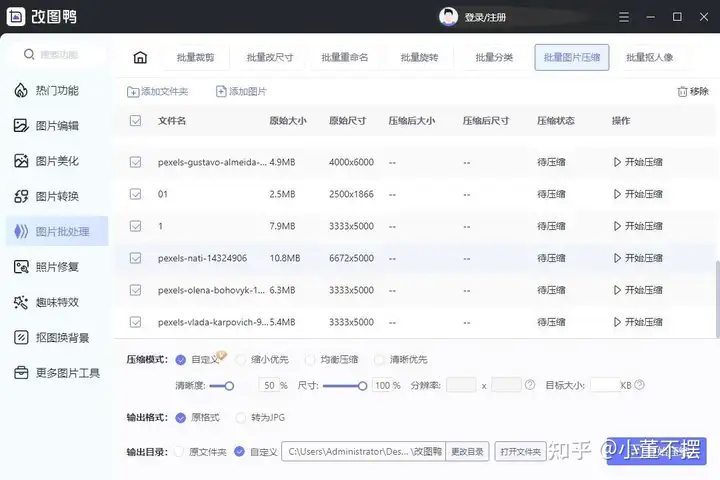Click the 目标大小 KB input field
This screenshot has width=720, height=480.
coord(604,385)
